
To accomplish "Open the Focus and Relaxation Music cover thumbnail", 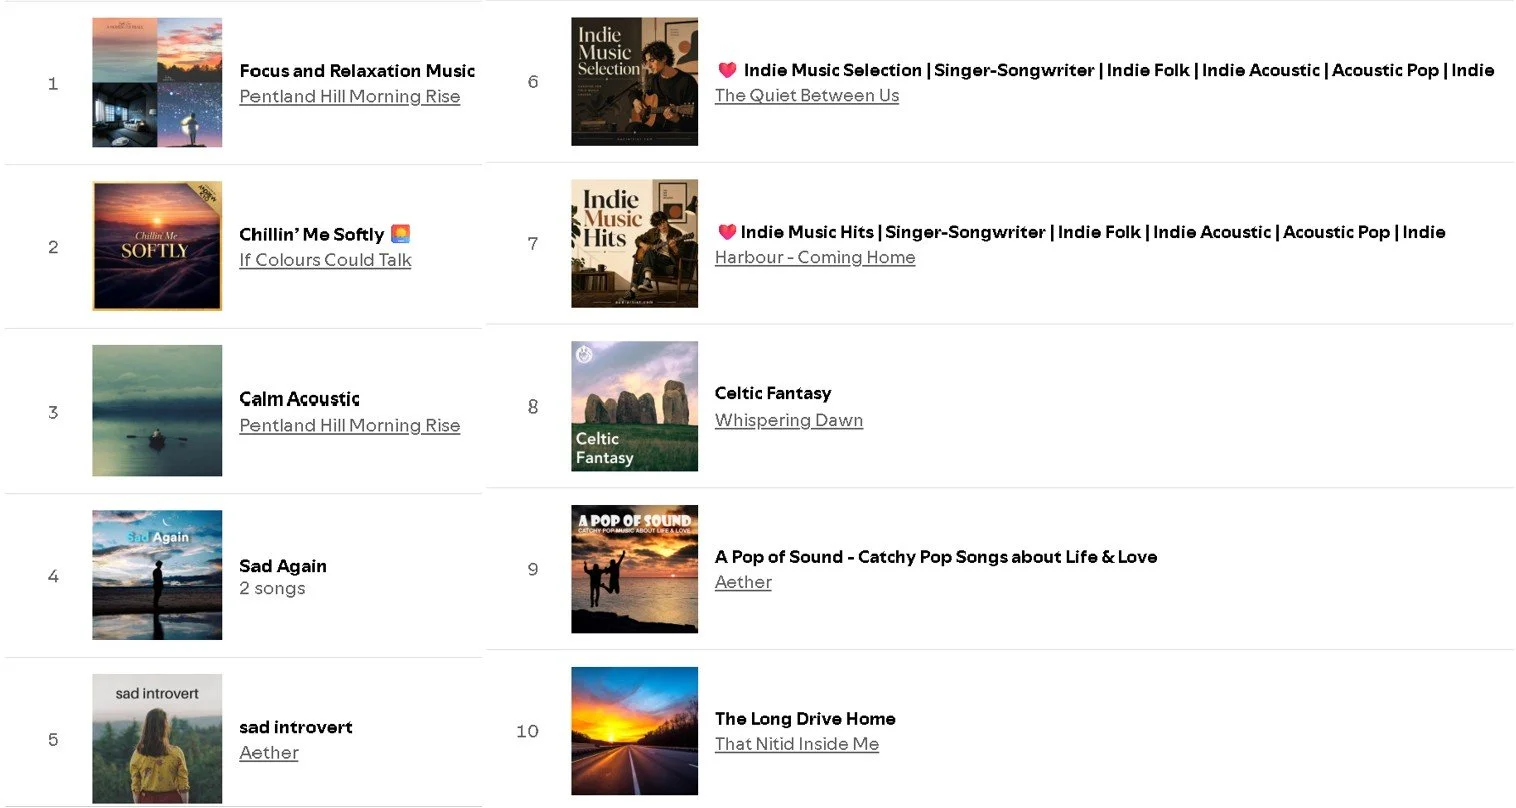I will [x=157, y=82].
